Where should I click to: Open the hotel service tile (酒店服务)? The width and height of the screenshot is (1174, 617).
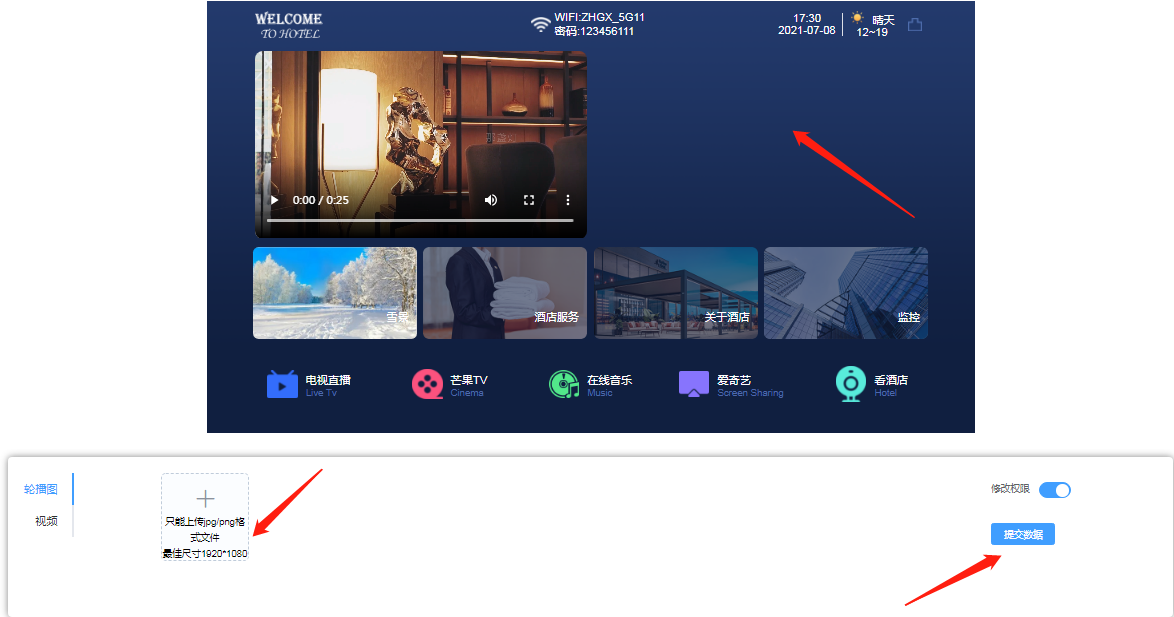click(505, 293)
